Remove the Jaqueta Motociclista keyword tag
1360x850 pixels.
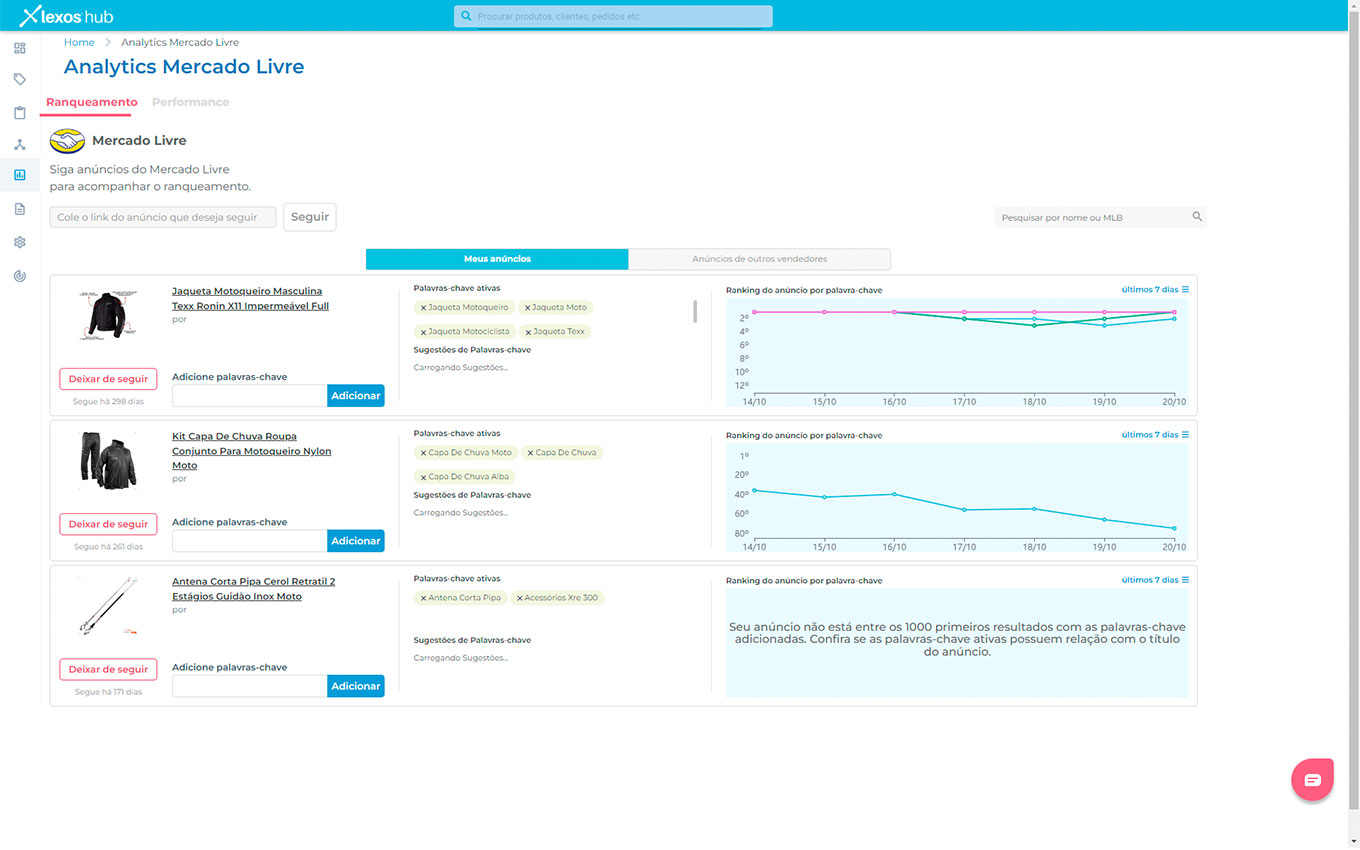[x=423, y=332]
